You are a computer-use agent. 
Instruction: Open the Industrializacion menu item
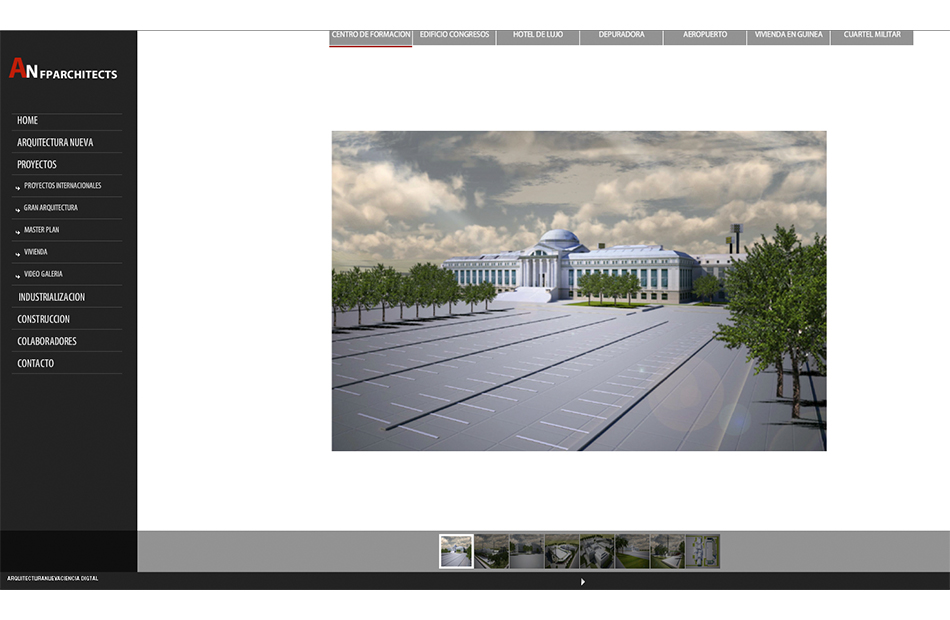point(51,298)
